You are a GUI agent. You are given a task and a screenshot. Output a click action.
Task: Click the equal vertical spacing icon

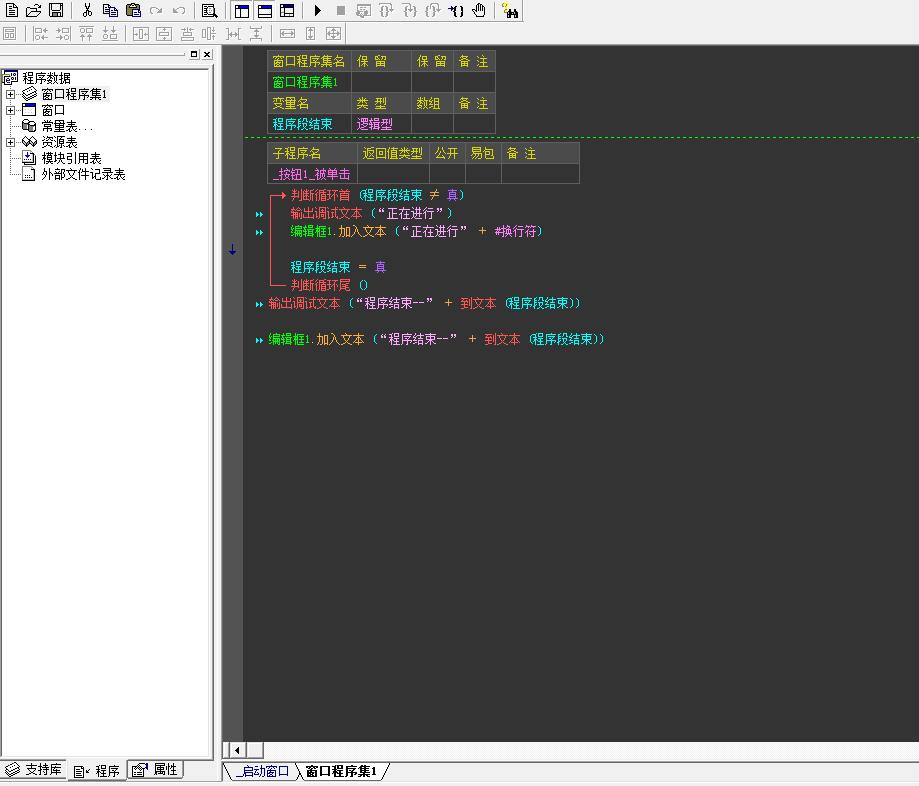click(x=256, y=33)
